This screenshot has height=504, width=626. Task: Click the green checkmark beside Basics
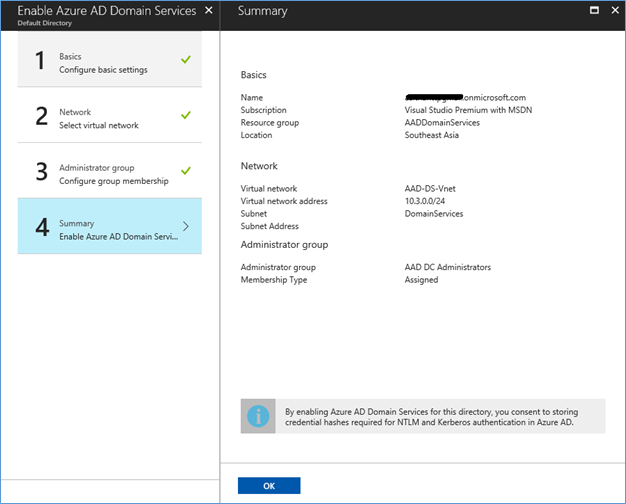[186, 60]
